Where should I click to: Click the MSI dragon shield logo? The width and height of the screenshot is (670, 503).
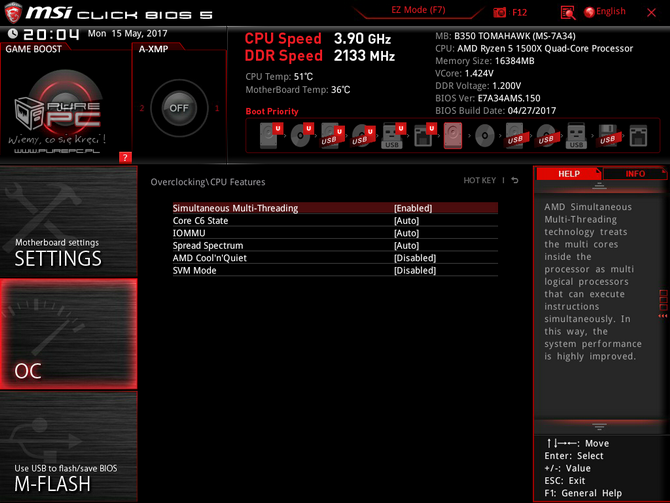click(13, 12)
